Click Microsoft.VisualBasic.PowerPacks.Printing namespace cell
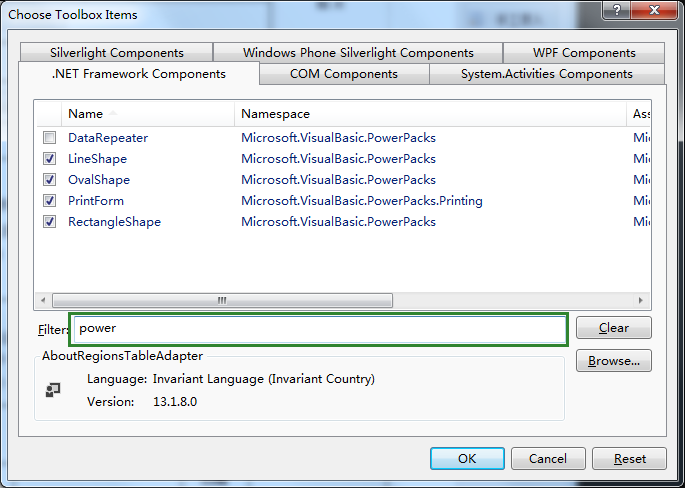This screenshot has height=488, width=685. [362, 201]
